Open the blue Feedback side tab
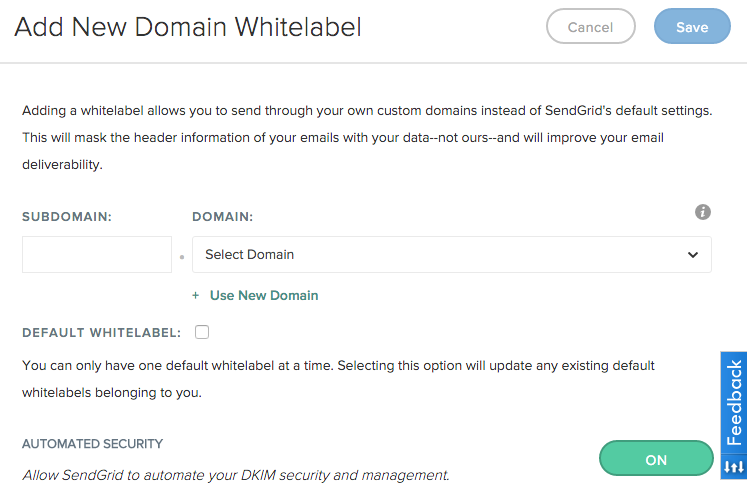 click(x=734, y=403)
